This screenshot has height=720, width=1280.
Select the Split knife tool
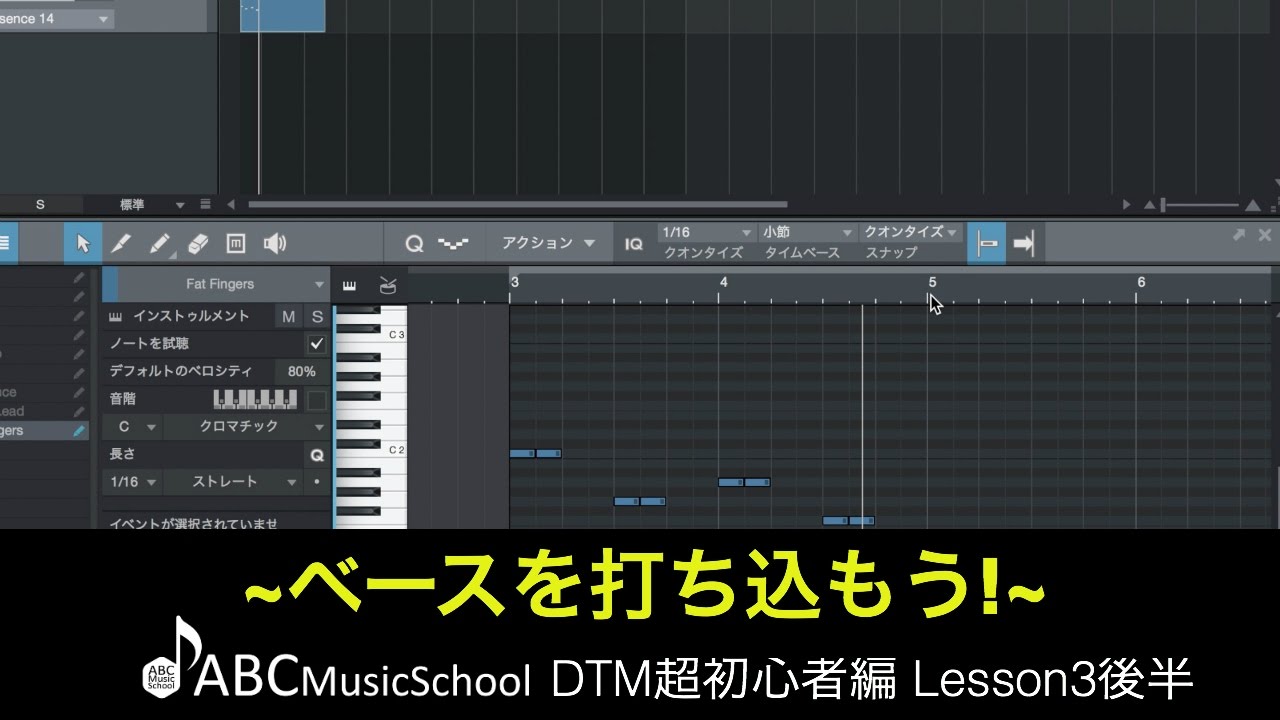coord(121,243)
